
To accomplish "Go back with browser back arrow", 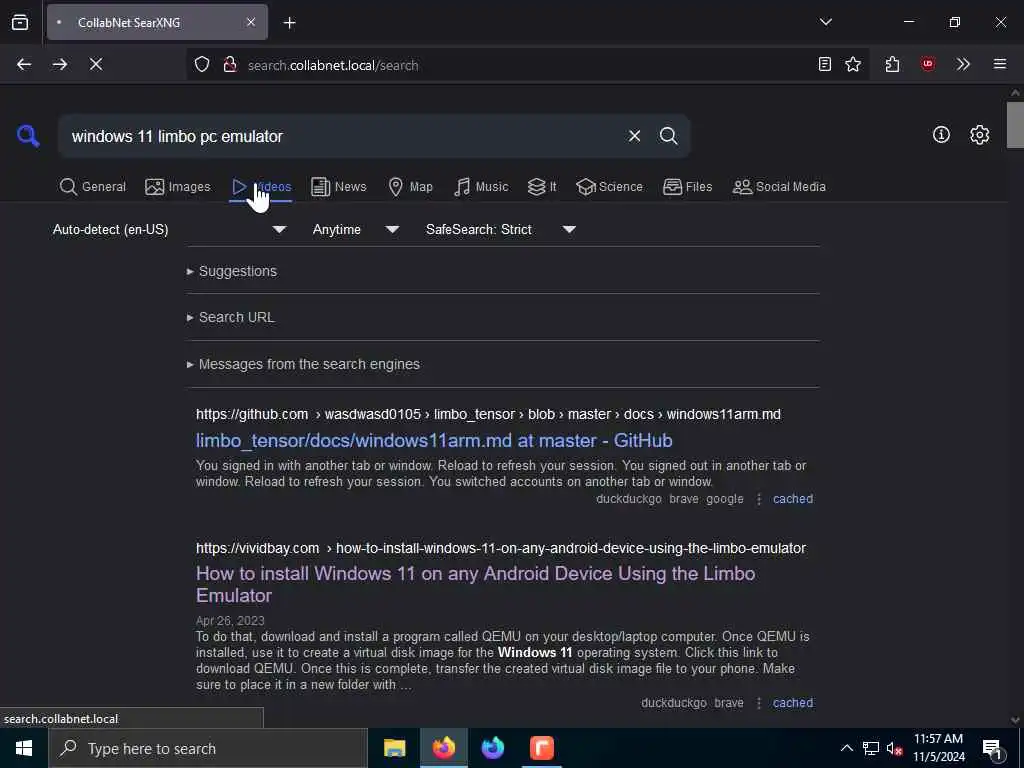I will pos(24,64).
